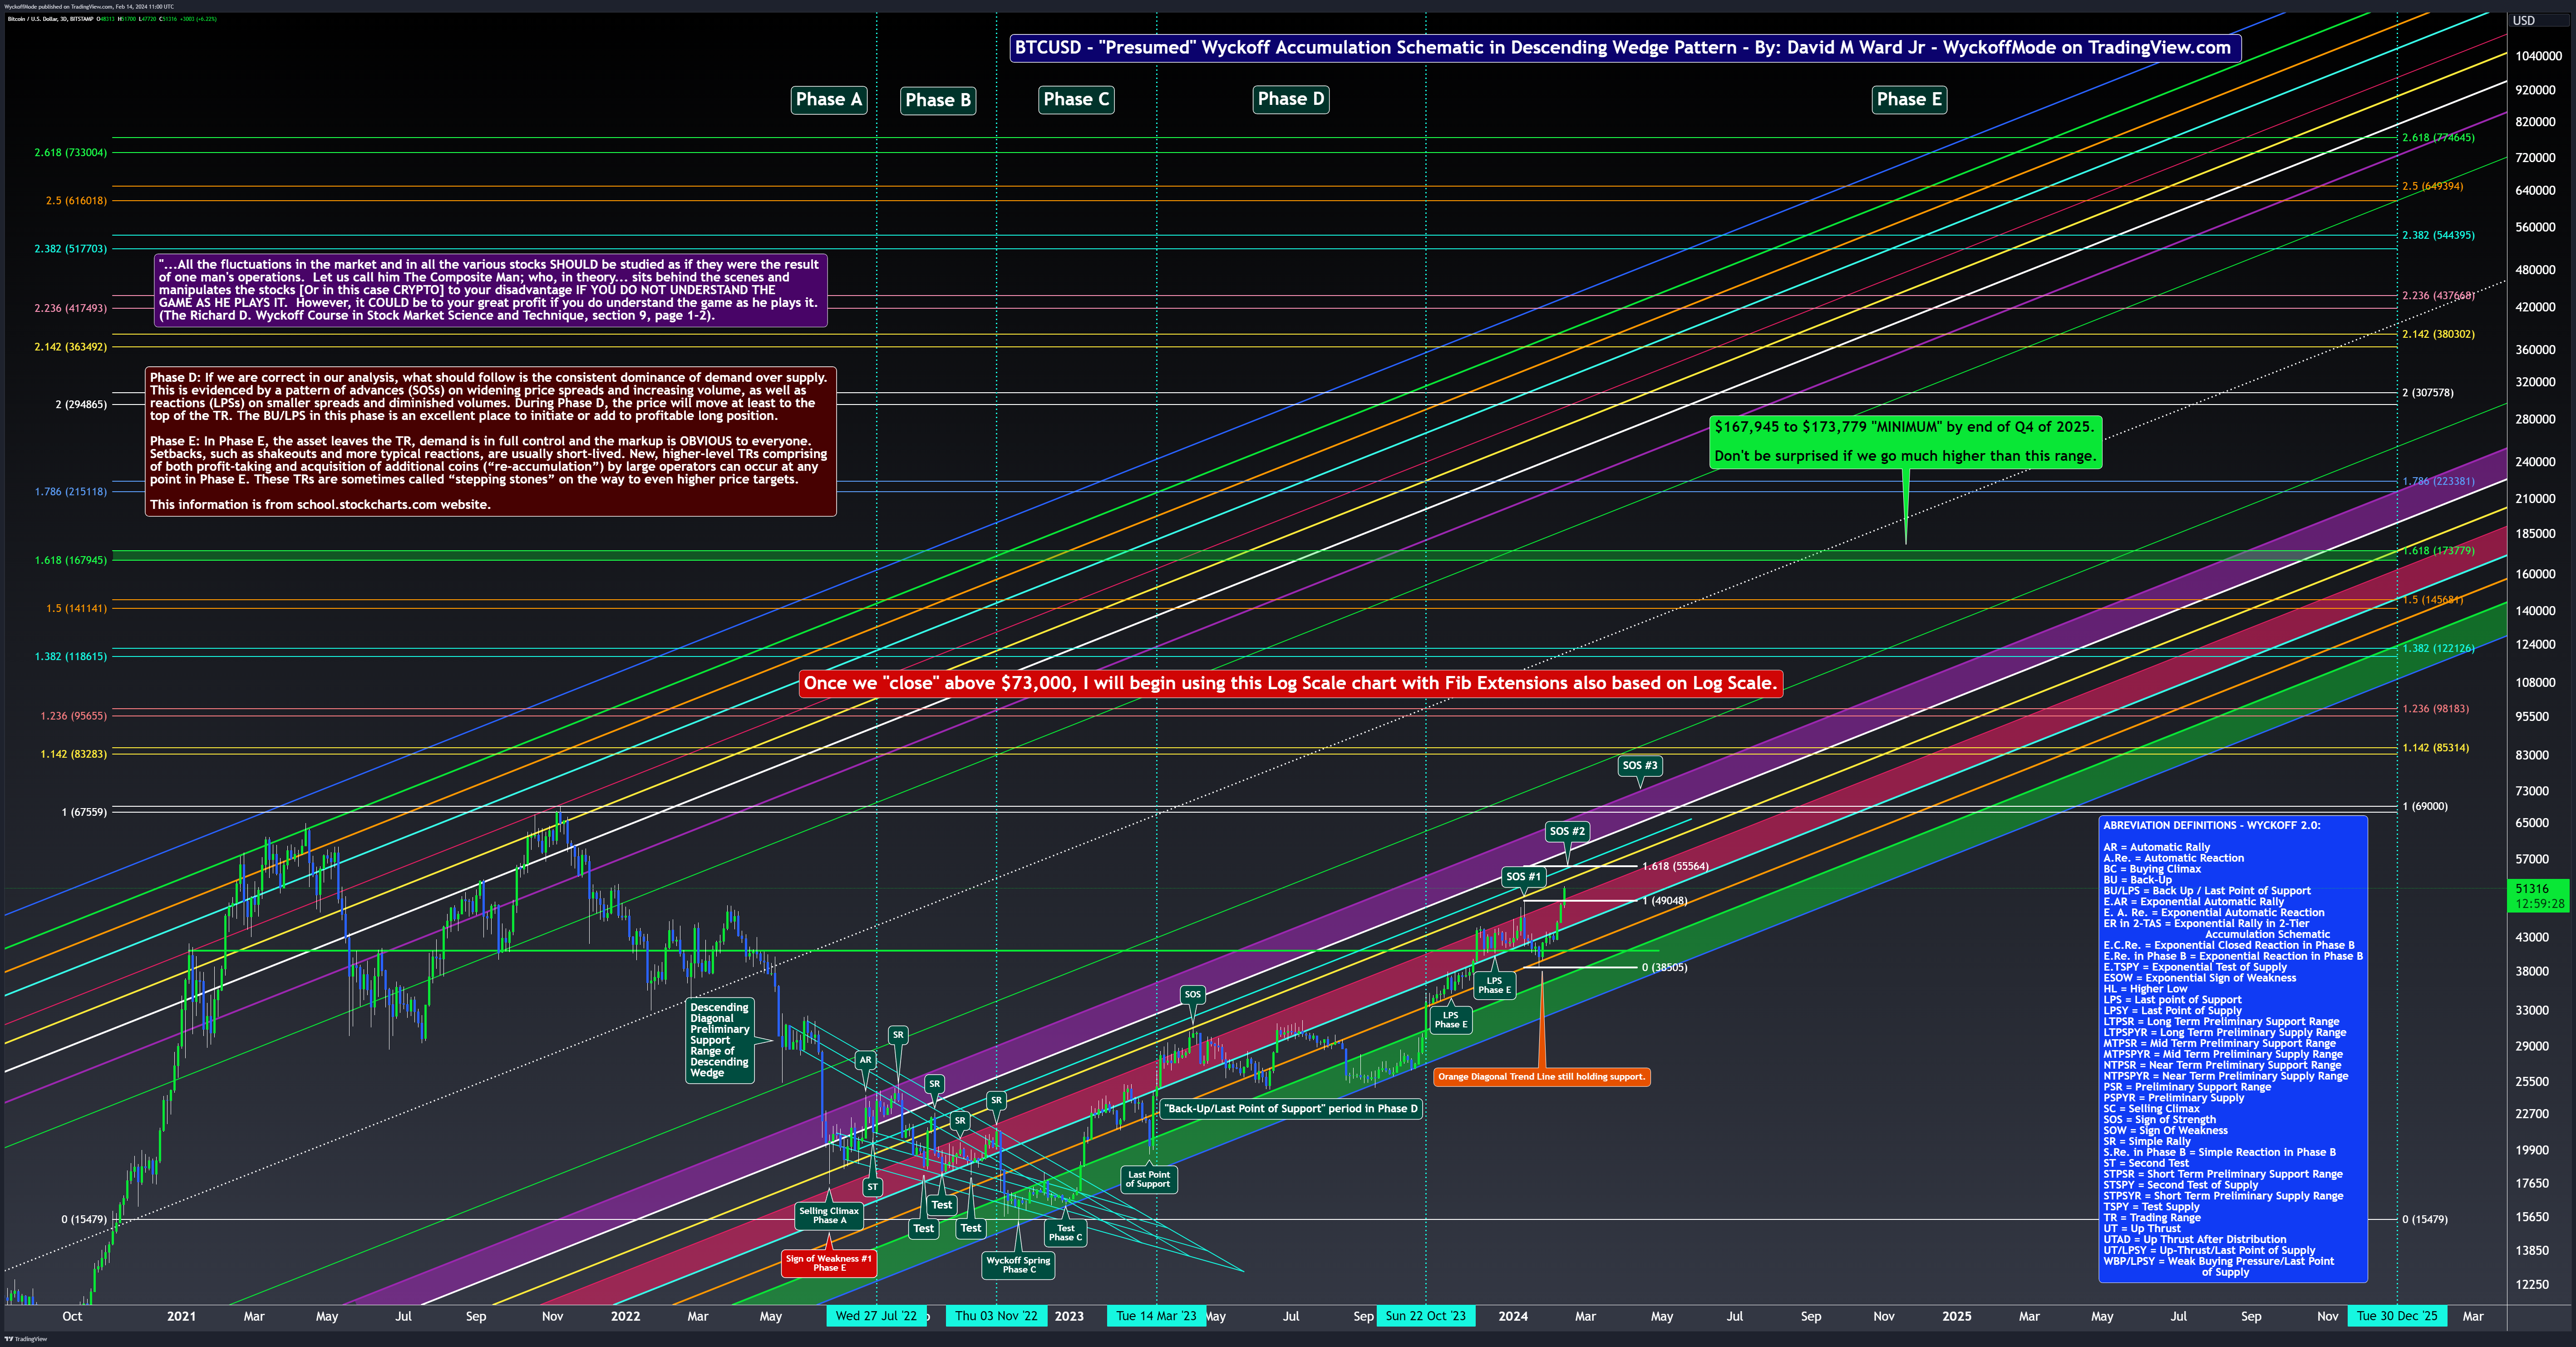The image size is (2576, 1347).
Task: Click the Thu 03 Nov '22 date marker
Action: pos(996,1316)
